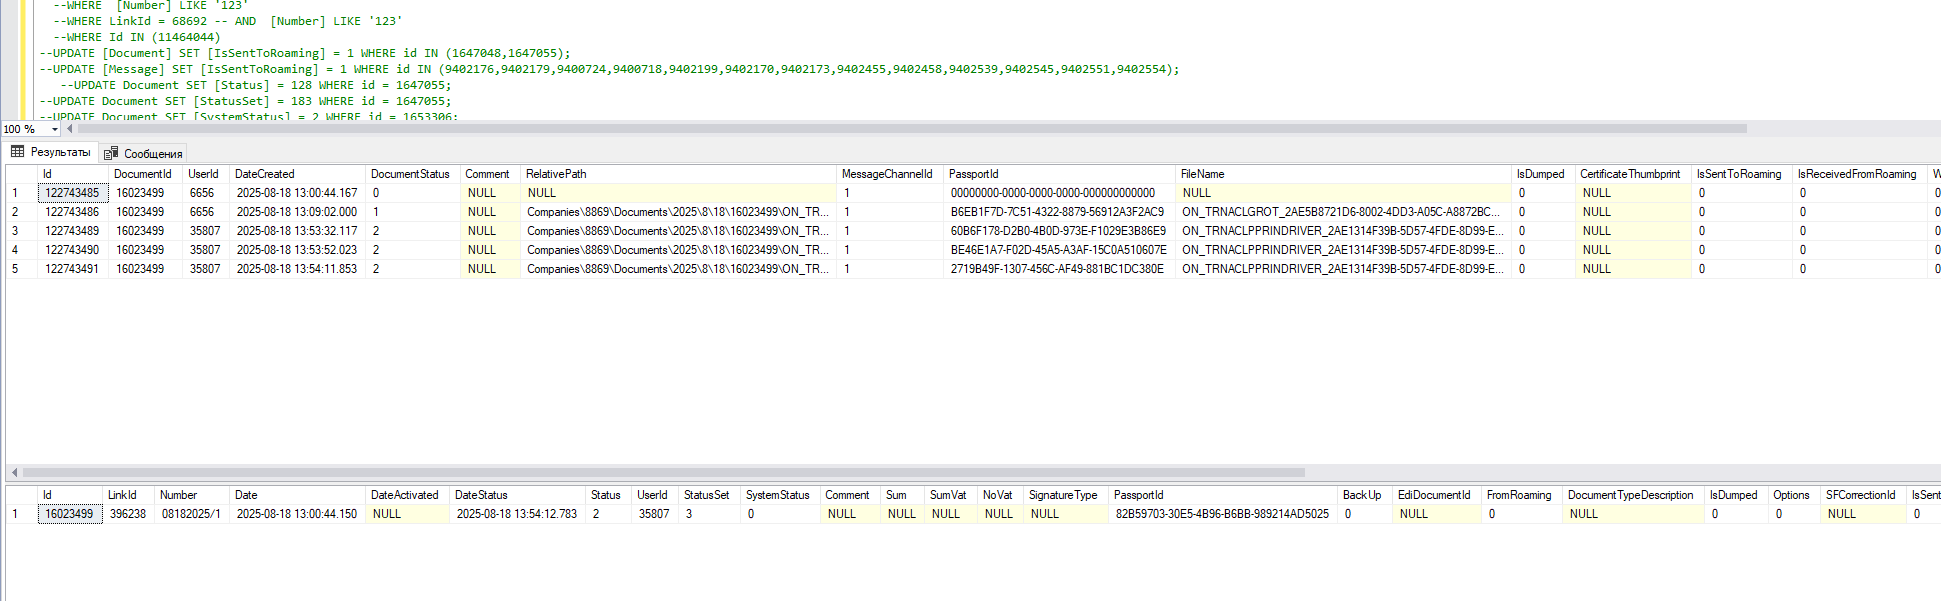Select the FromRoaming column header
The height and width of the screenshot is (601, 1941).
(x=1522, y=495)
